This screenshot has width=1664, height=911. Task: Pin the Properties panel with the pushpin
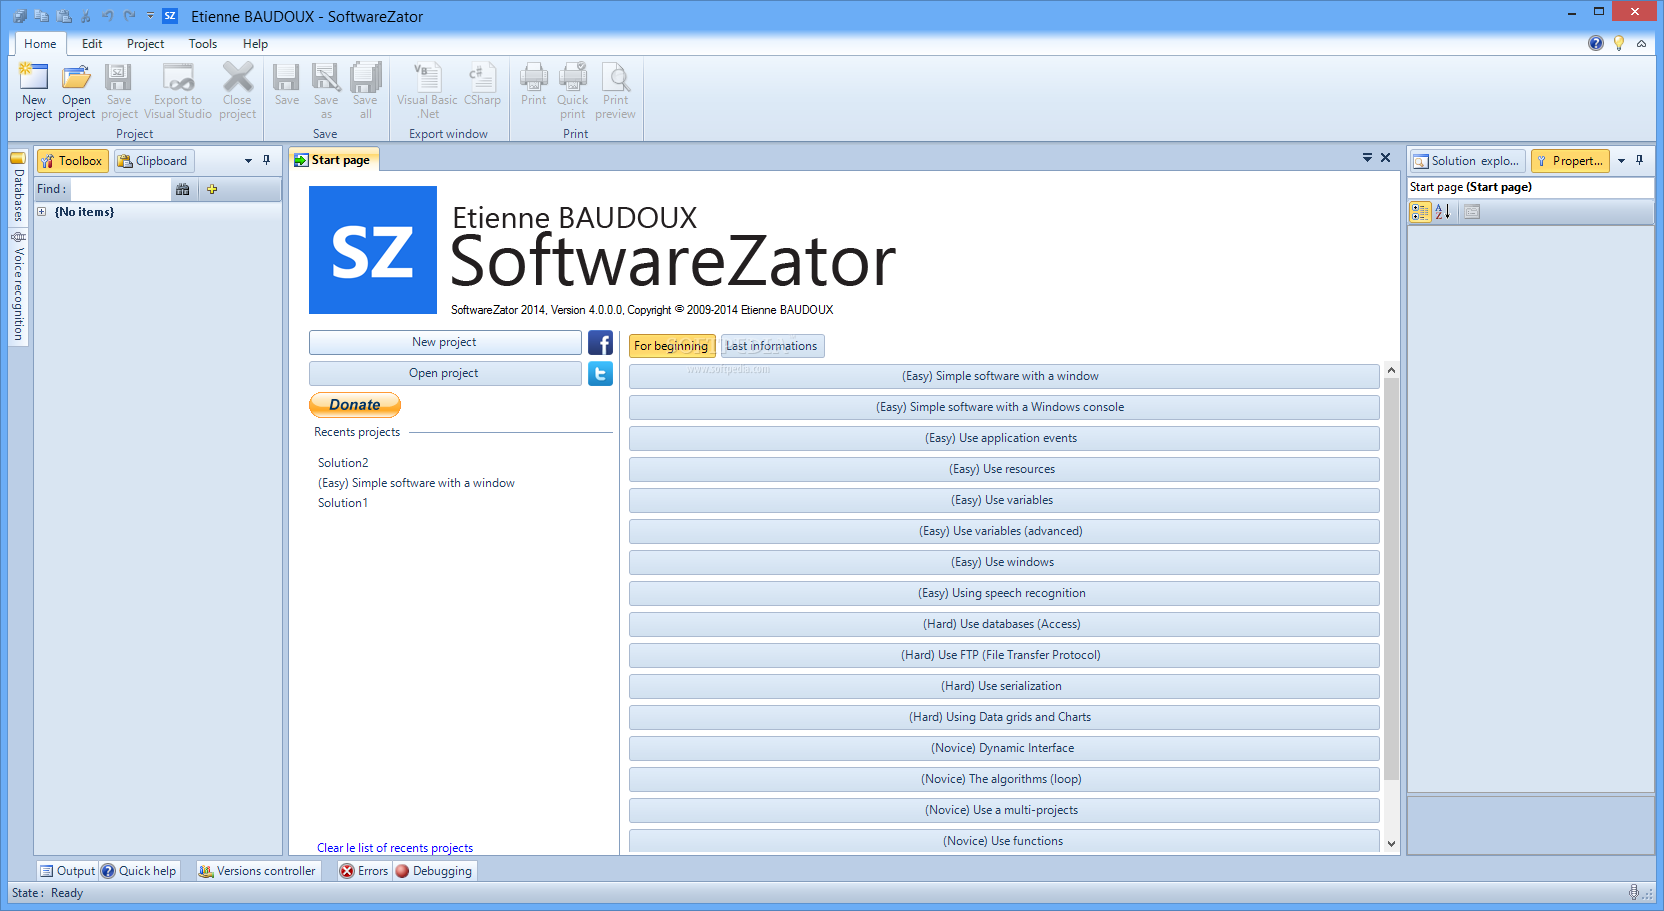click(x=1639, y=160)
